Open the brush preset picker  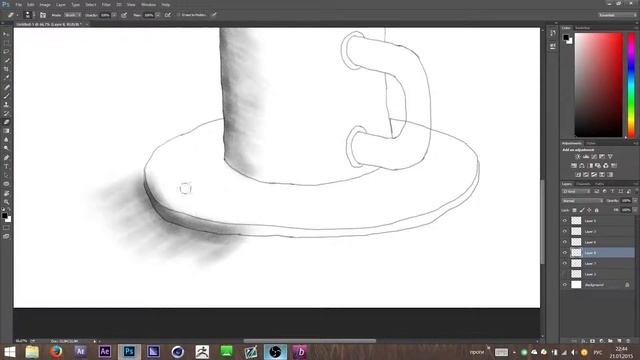(28, 15)
